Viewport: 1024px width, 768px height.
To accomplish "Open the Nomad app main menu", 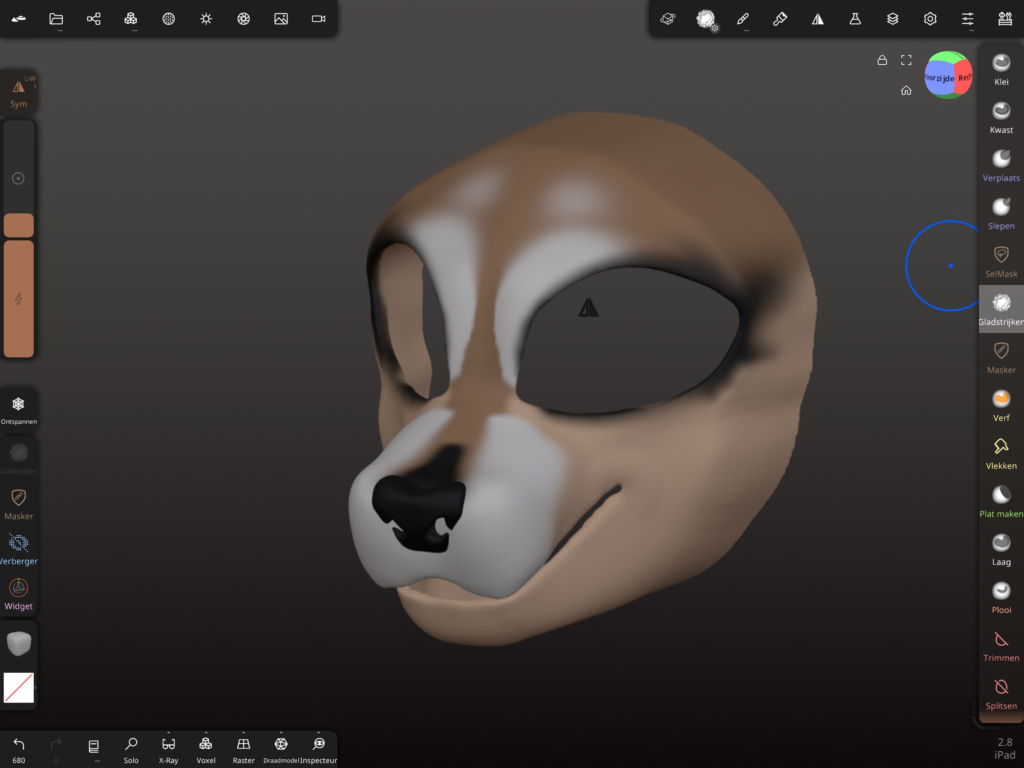I will click(x=19, y=19).
